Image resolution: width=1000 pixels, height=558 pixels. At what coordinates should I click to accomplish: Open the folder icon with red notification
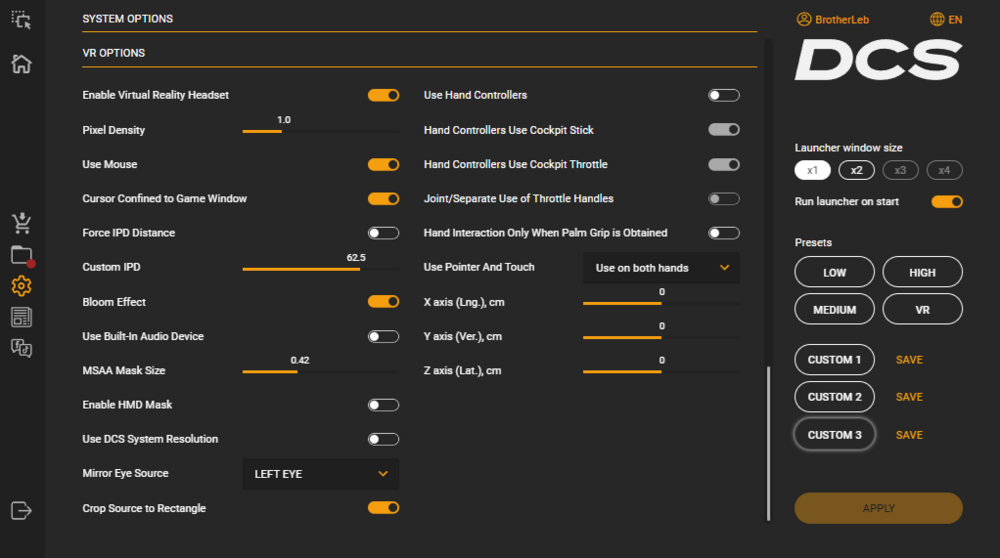point(21,255)
